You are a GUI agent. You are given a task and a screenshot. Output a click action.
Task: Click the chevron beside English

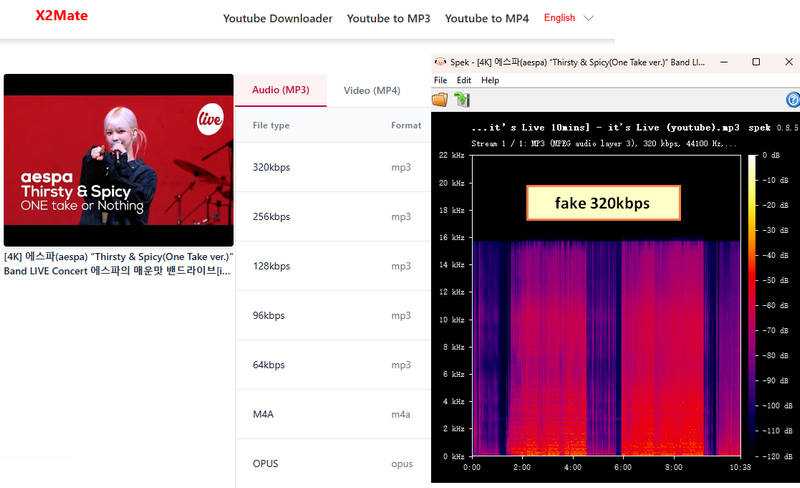588,18
